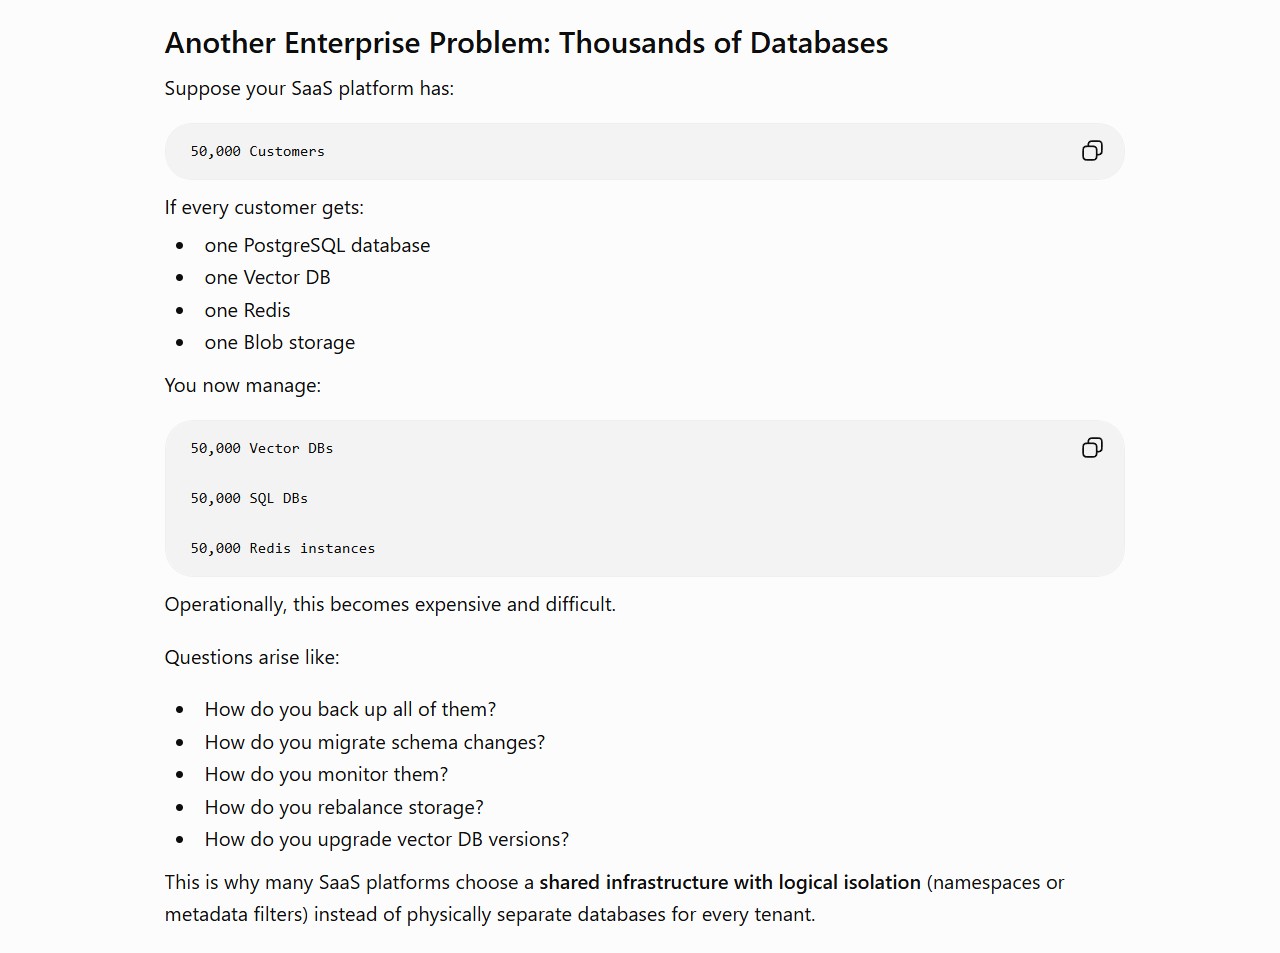Click the "one PostgreSQL database" bullet

click(317, 246)
